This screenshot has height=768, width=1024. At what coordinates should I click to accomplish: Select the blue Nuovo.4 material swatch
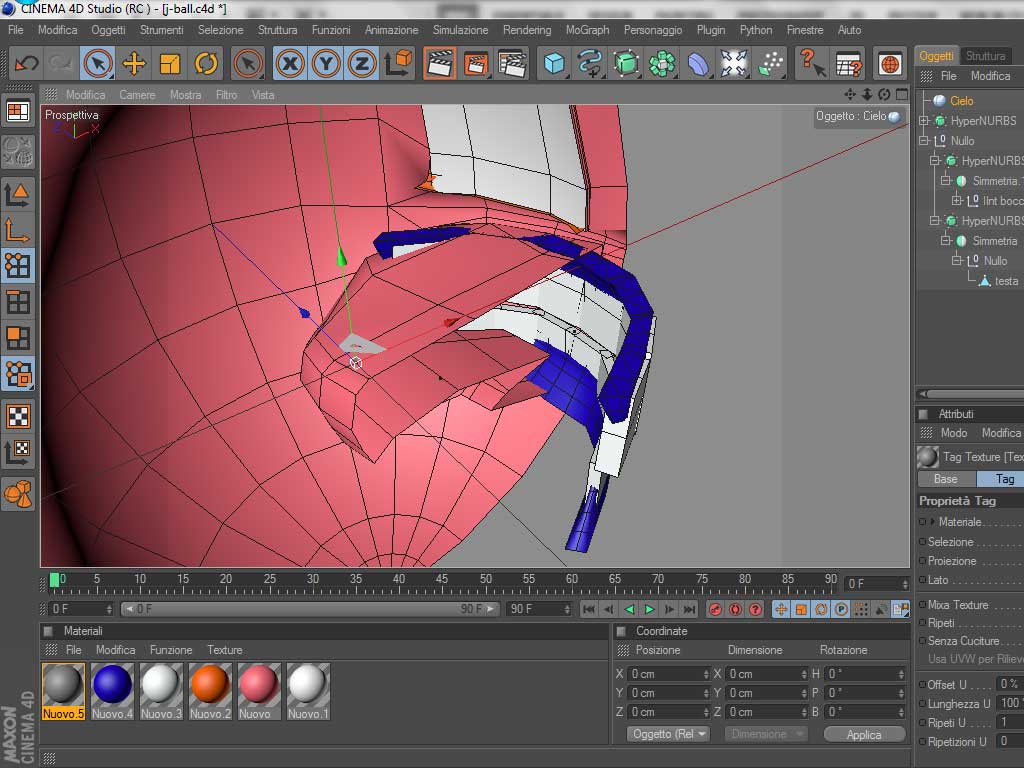click(x=112, y=685)
